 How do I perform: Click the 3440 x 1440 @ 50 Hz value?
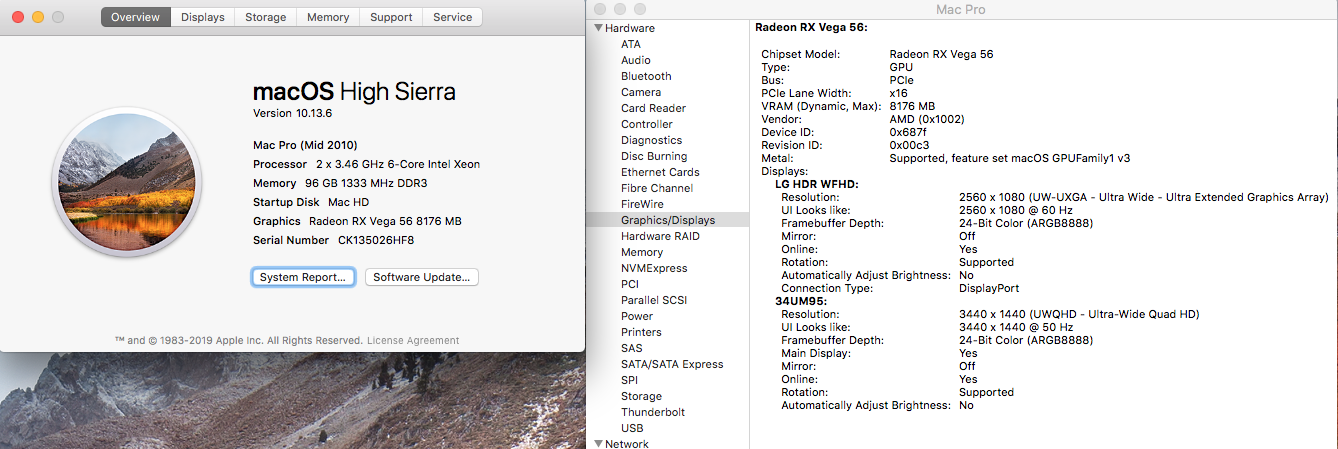click(x=1016, y=327)
